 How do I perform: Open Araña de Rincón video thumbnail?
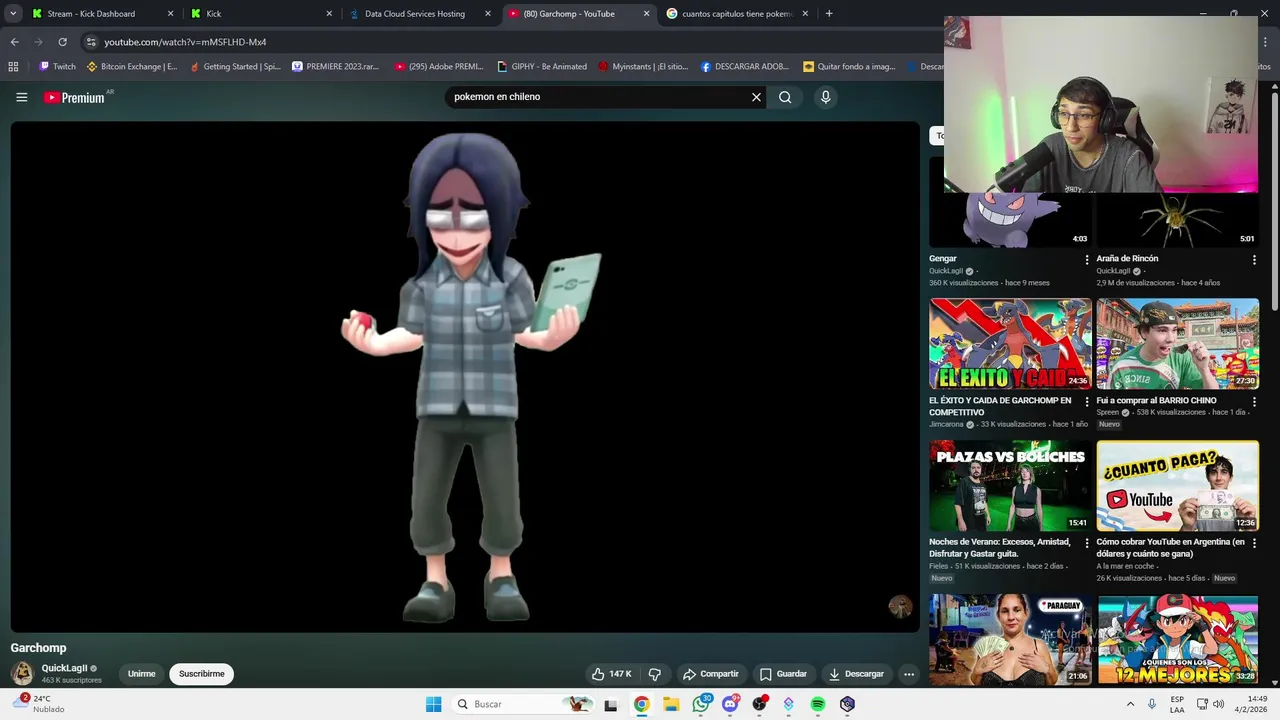pos(1177,220)
